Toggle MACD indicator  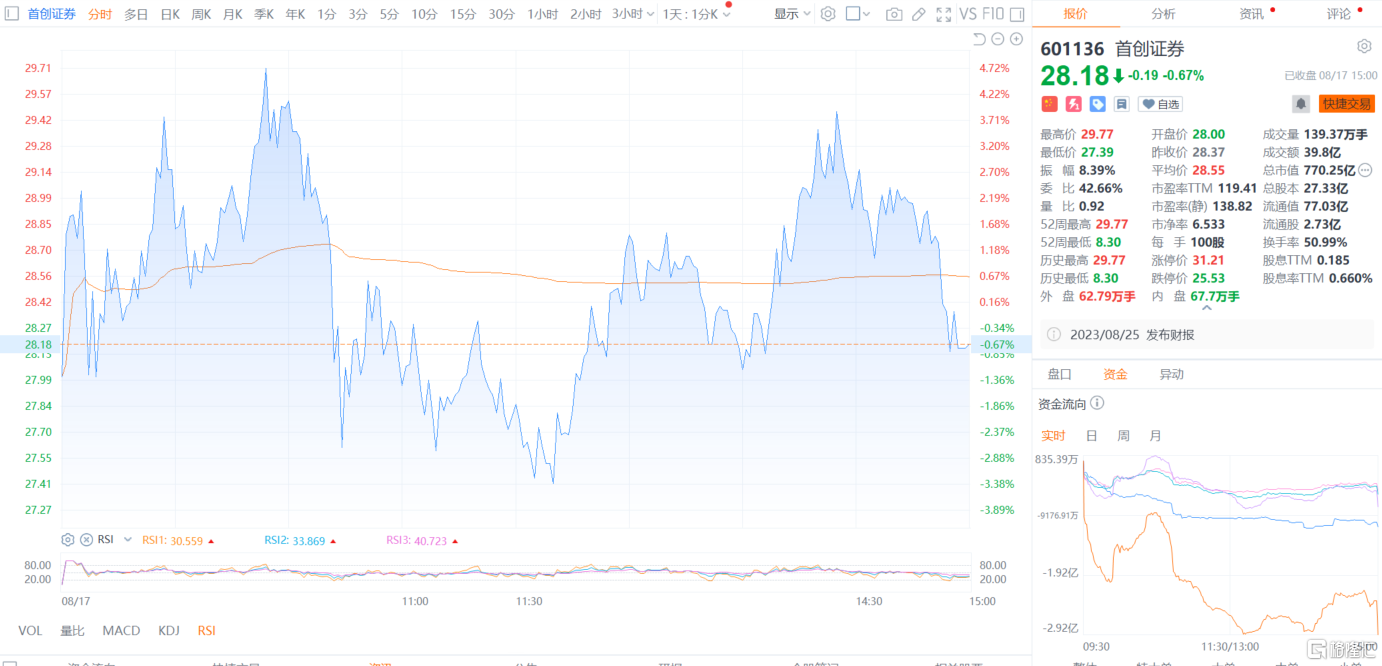pos(121,631)
